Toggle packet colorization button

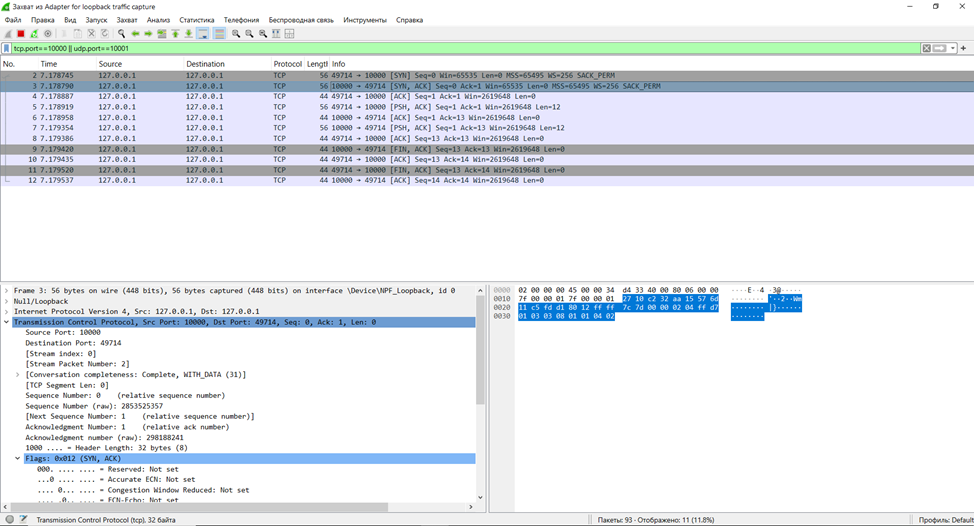219,34
